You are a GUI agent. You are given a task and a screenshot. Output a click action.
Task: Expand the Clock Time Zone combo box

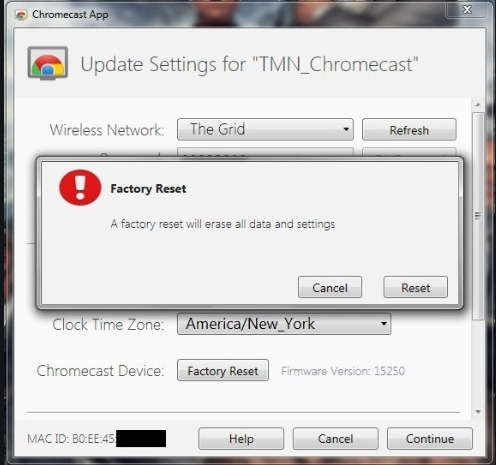point(284,324)
